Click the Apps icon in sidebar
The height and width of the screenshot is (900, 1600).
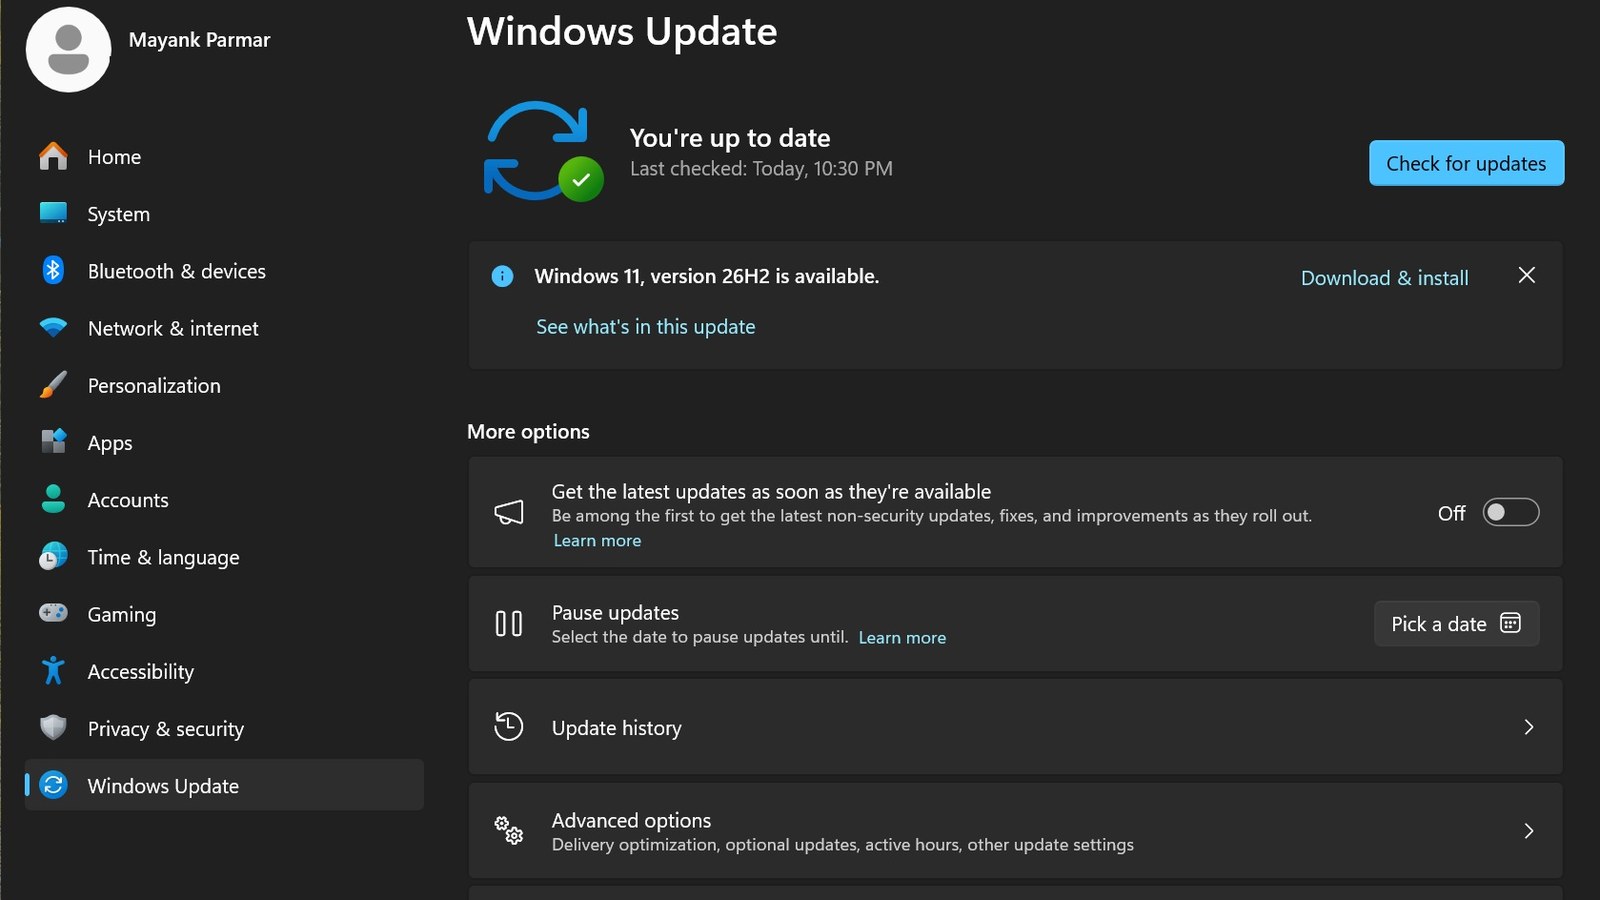point(53,441)
